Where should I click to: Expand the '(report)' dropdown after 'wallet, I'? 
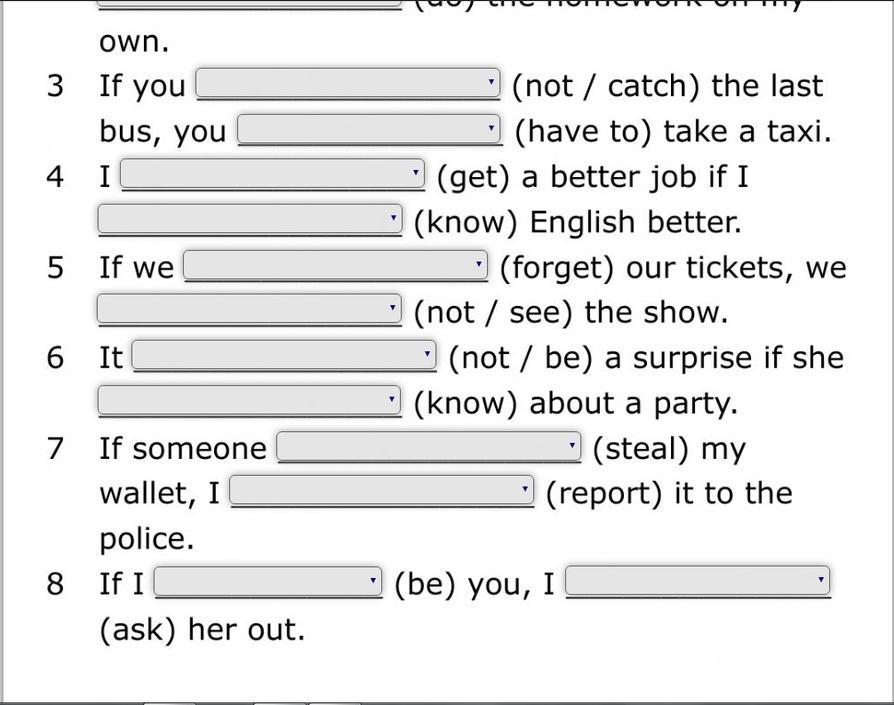point(382,492)
